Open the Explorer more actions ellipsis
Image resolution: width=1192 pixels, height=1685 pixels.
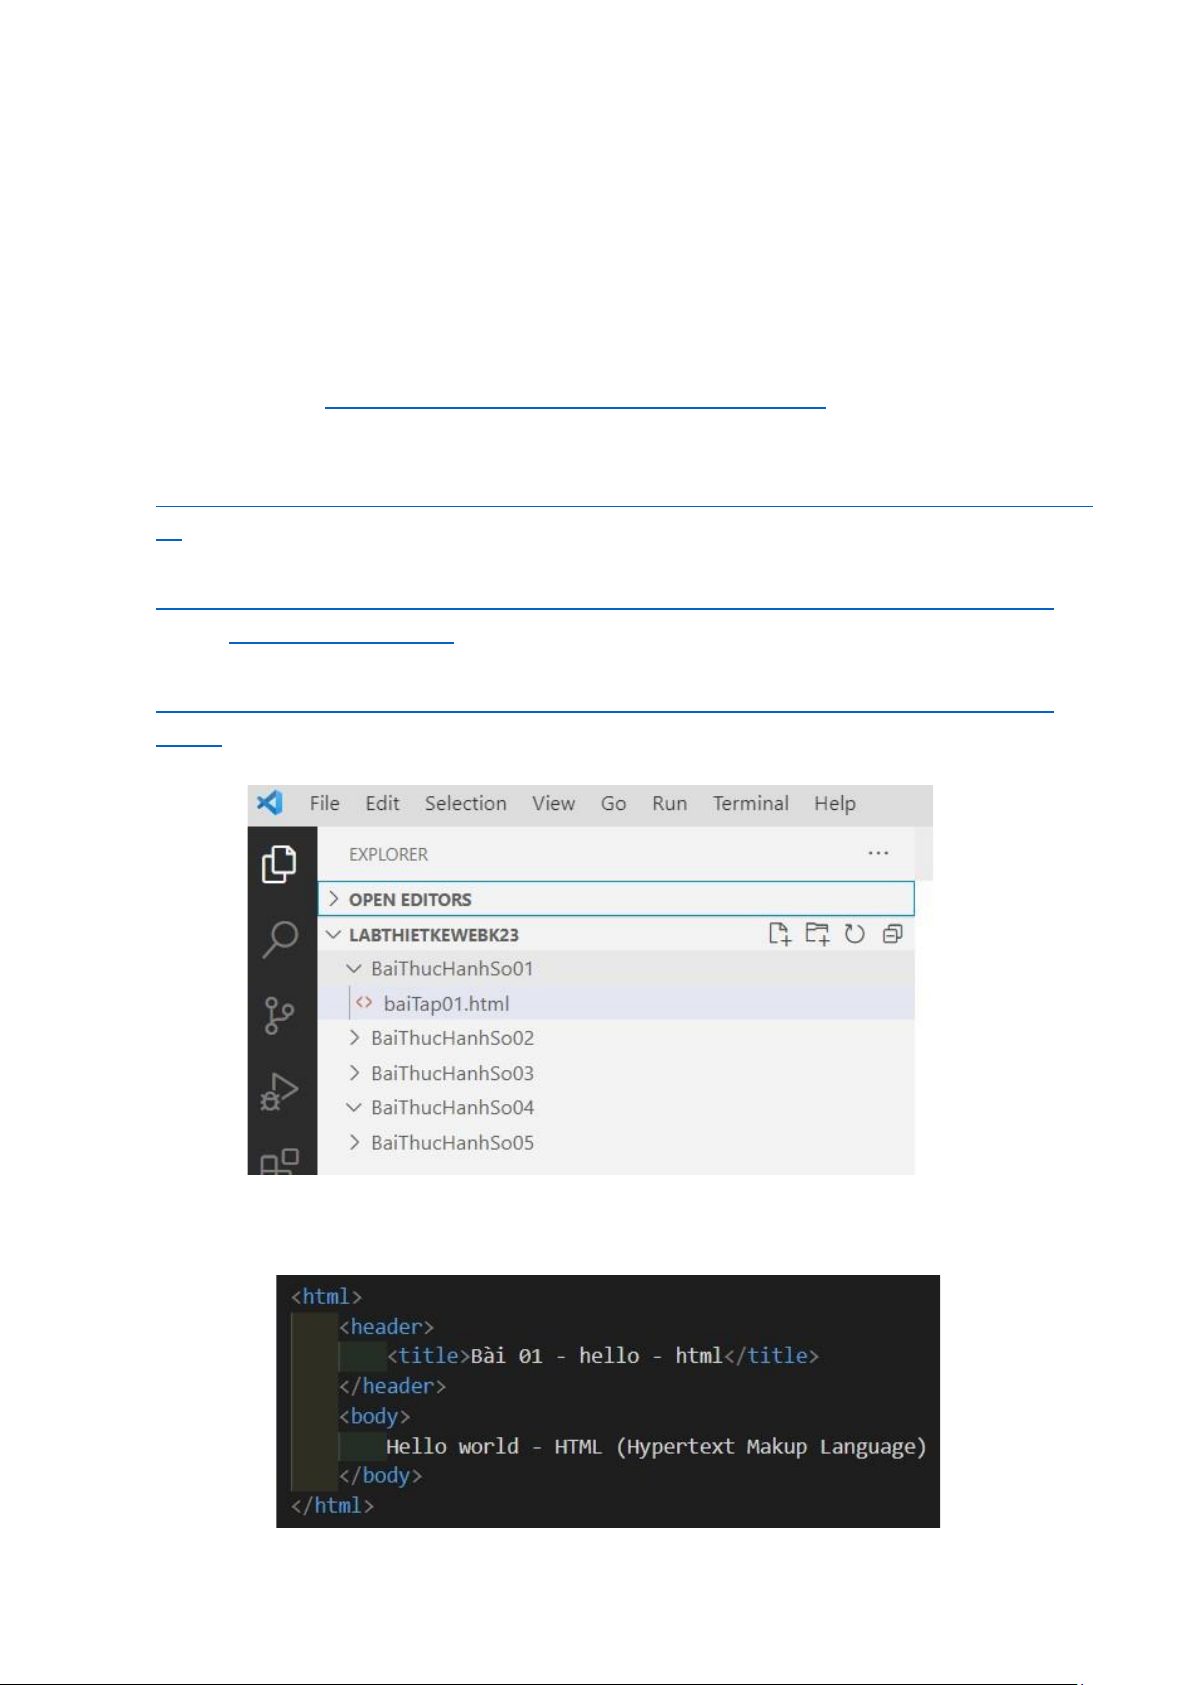tap(878, 853)
